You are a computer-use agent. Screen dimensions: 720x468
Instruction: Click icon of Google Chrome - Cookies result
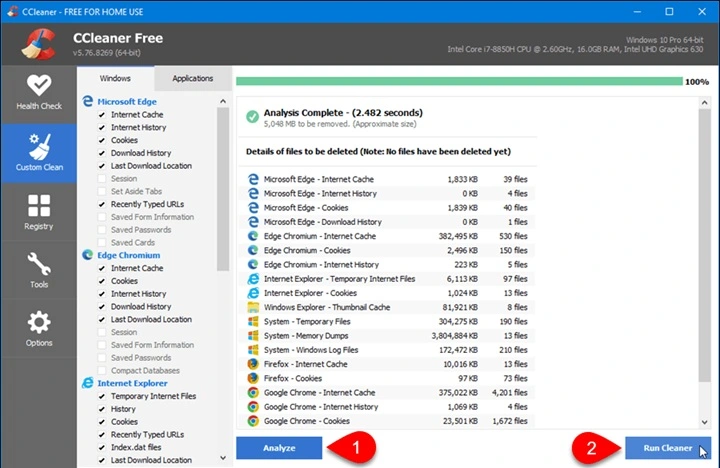click(253, 421)
